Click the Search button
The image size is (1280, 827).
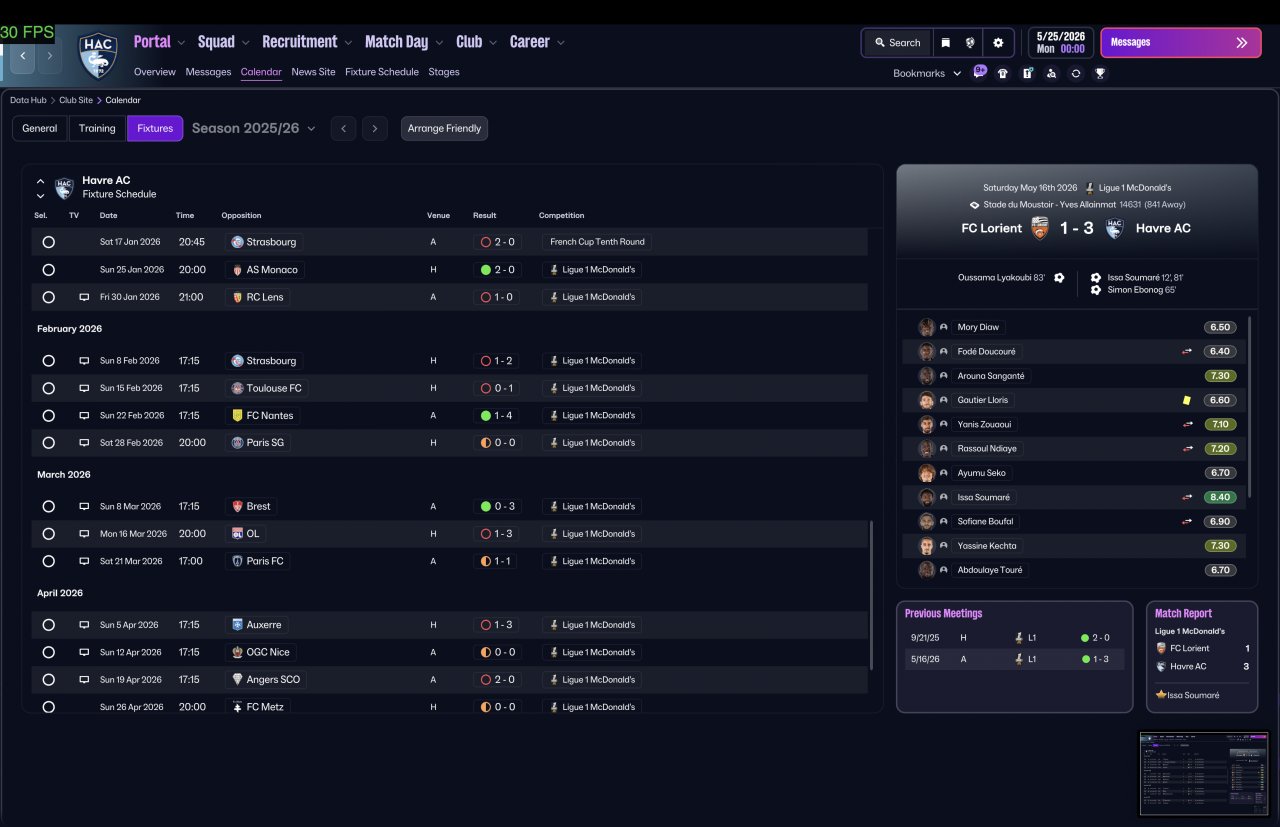coord(897,43)
